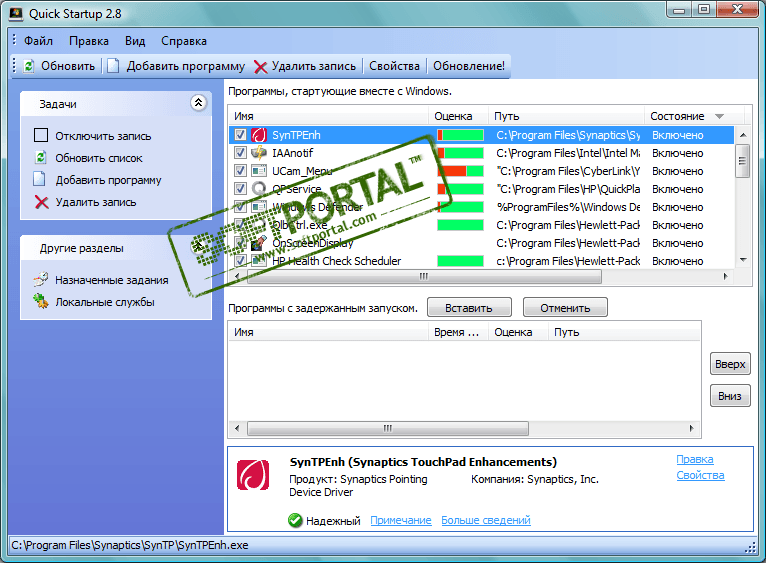Uncheck the IAAnotif startup entry
Image resolution: width=766 pixels, height=563 pixels.
[x=240, y=152]
